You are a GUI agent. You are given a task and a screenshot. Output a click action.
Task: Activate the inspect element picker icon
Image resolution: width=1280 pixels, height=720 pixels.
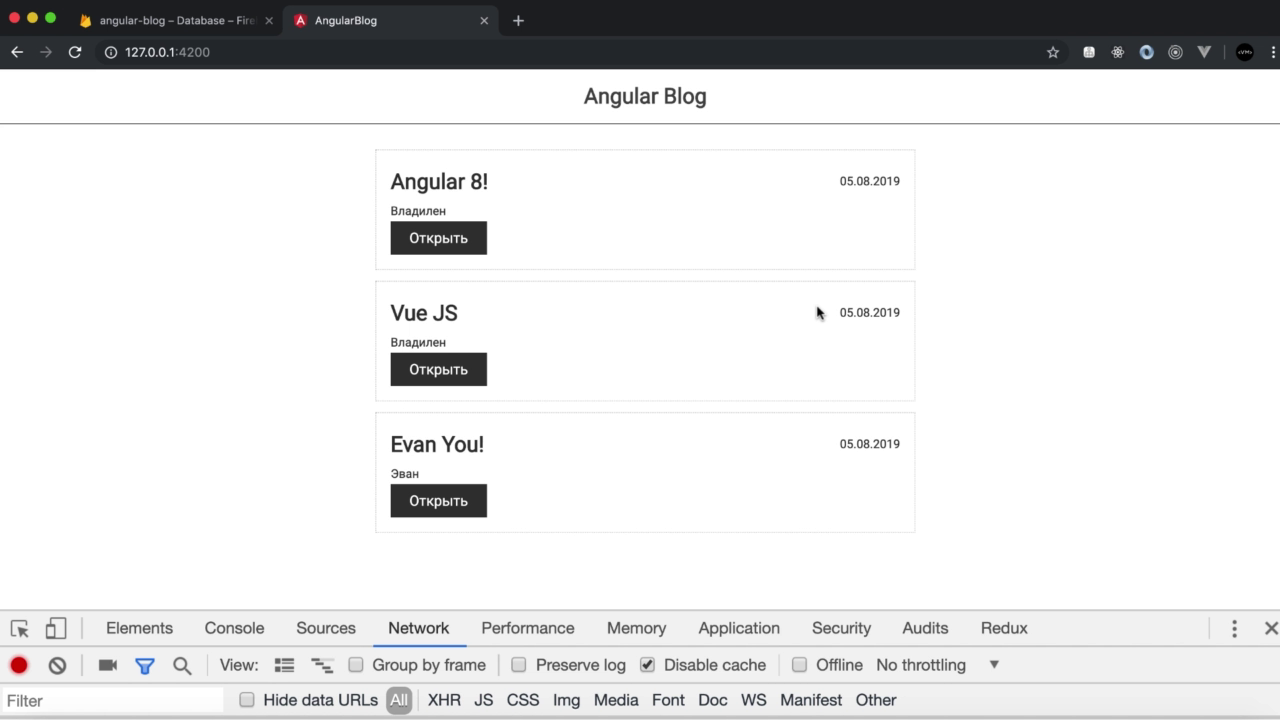point(20,628)
